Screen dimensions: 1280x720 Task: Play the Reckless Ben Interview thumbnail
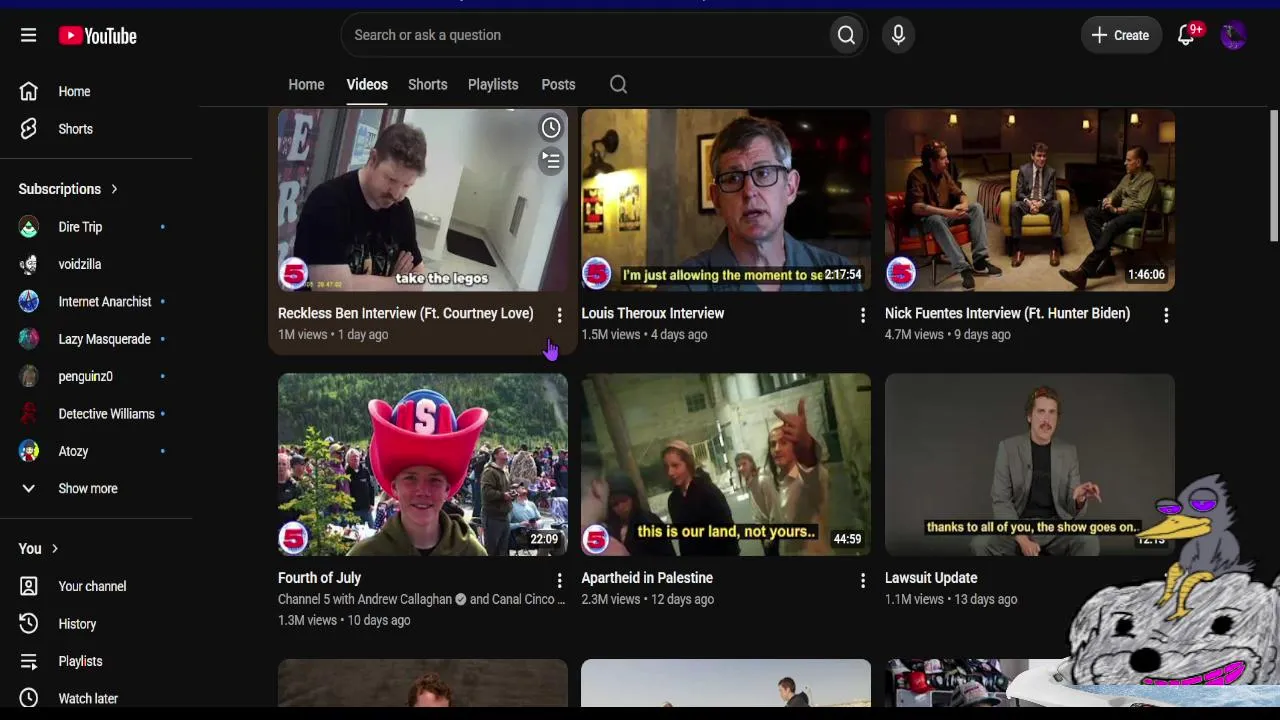click(423, 200)
